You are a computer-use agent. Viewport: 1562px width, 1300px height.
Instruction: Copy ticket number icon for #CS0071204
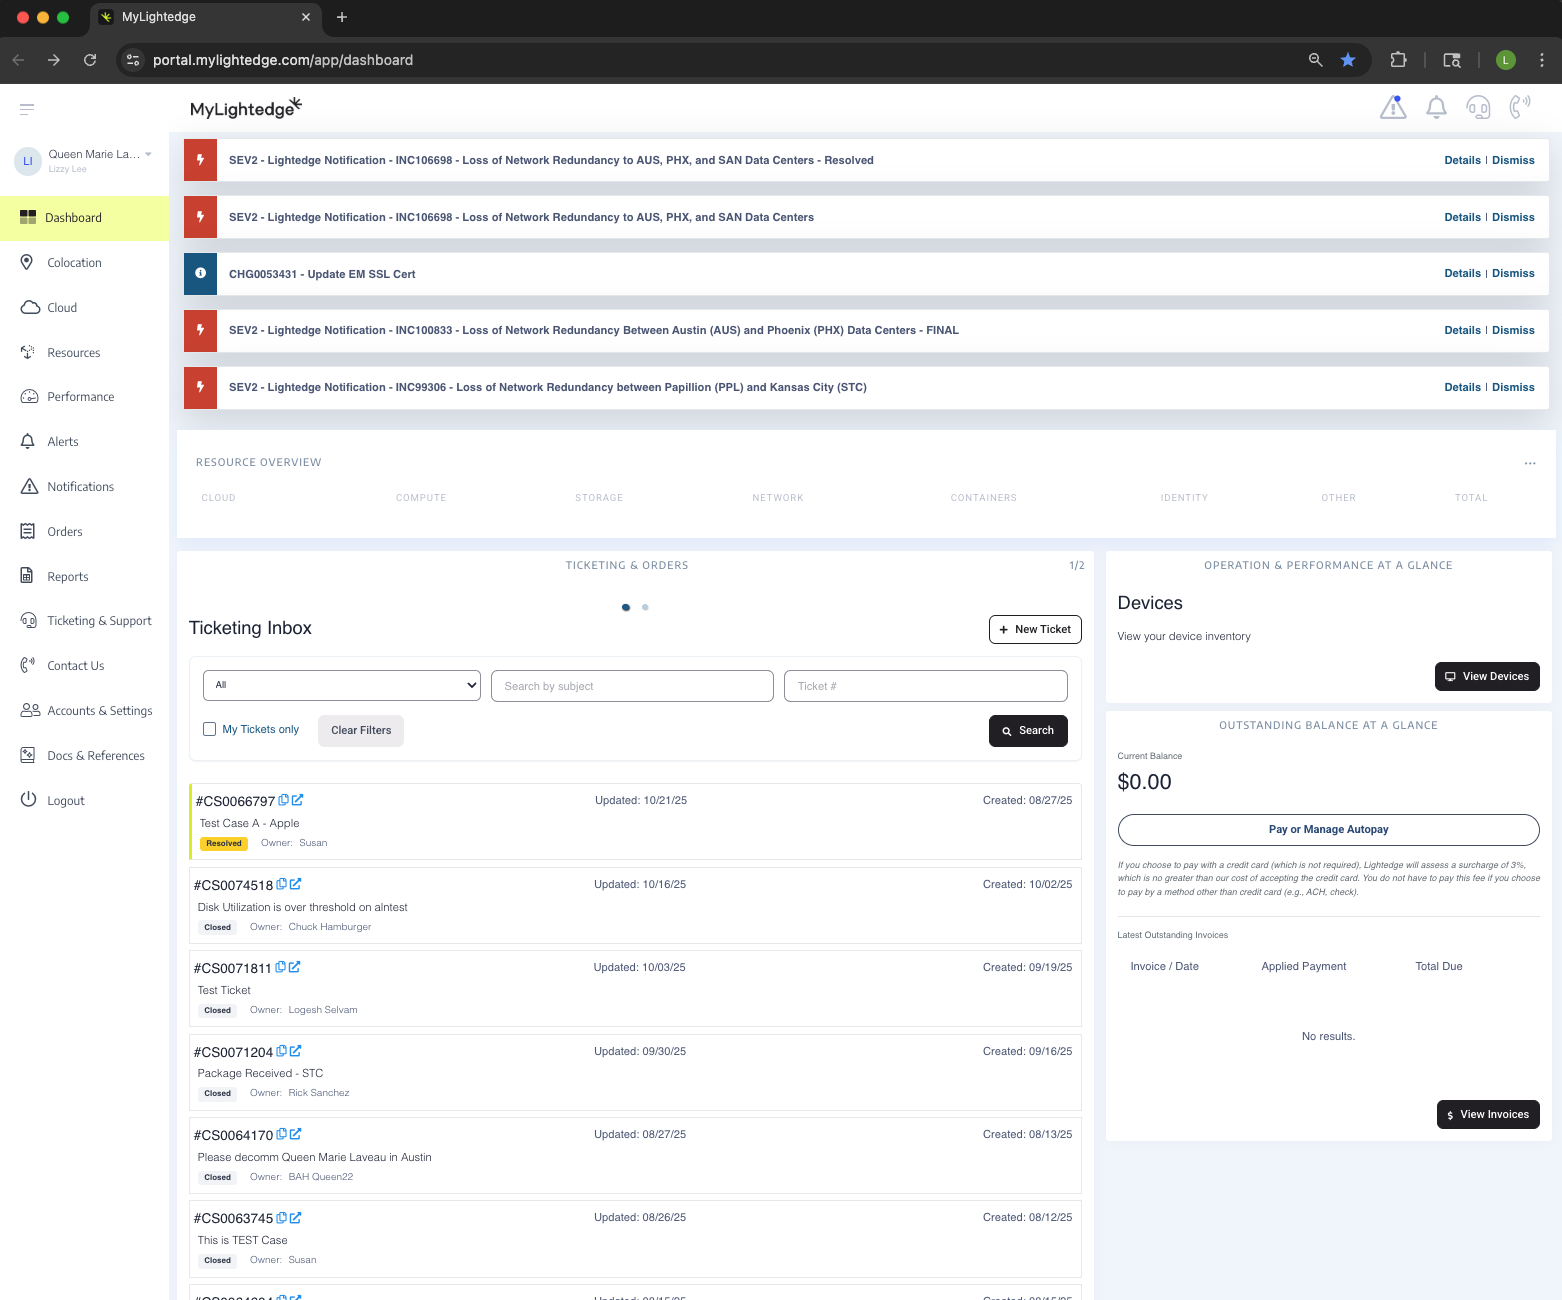coord(282,1051)
